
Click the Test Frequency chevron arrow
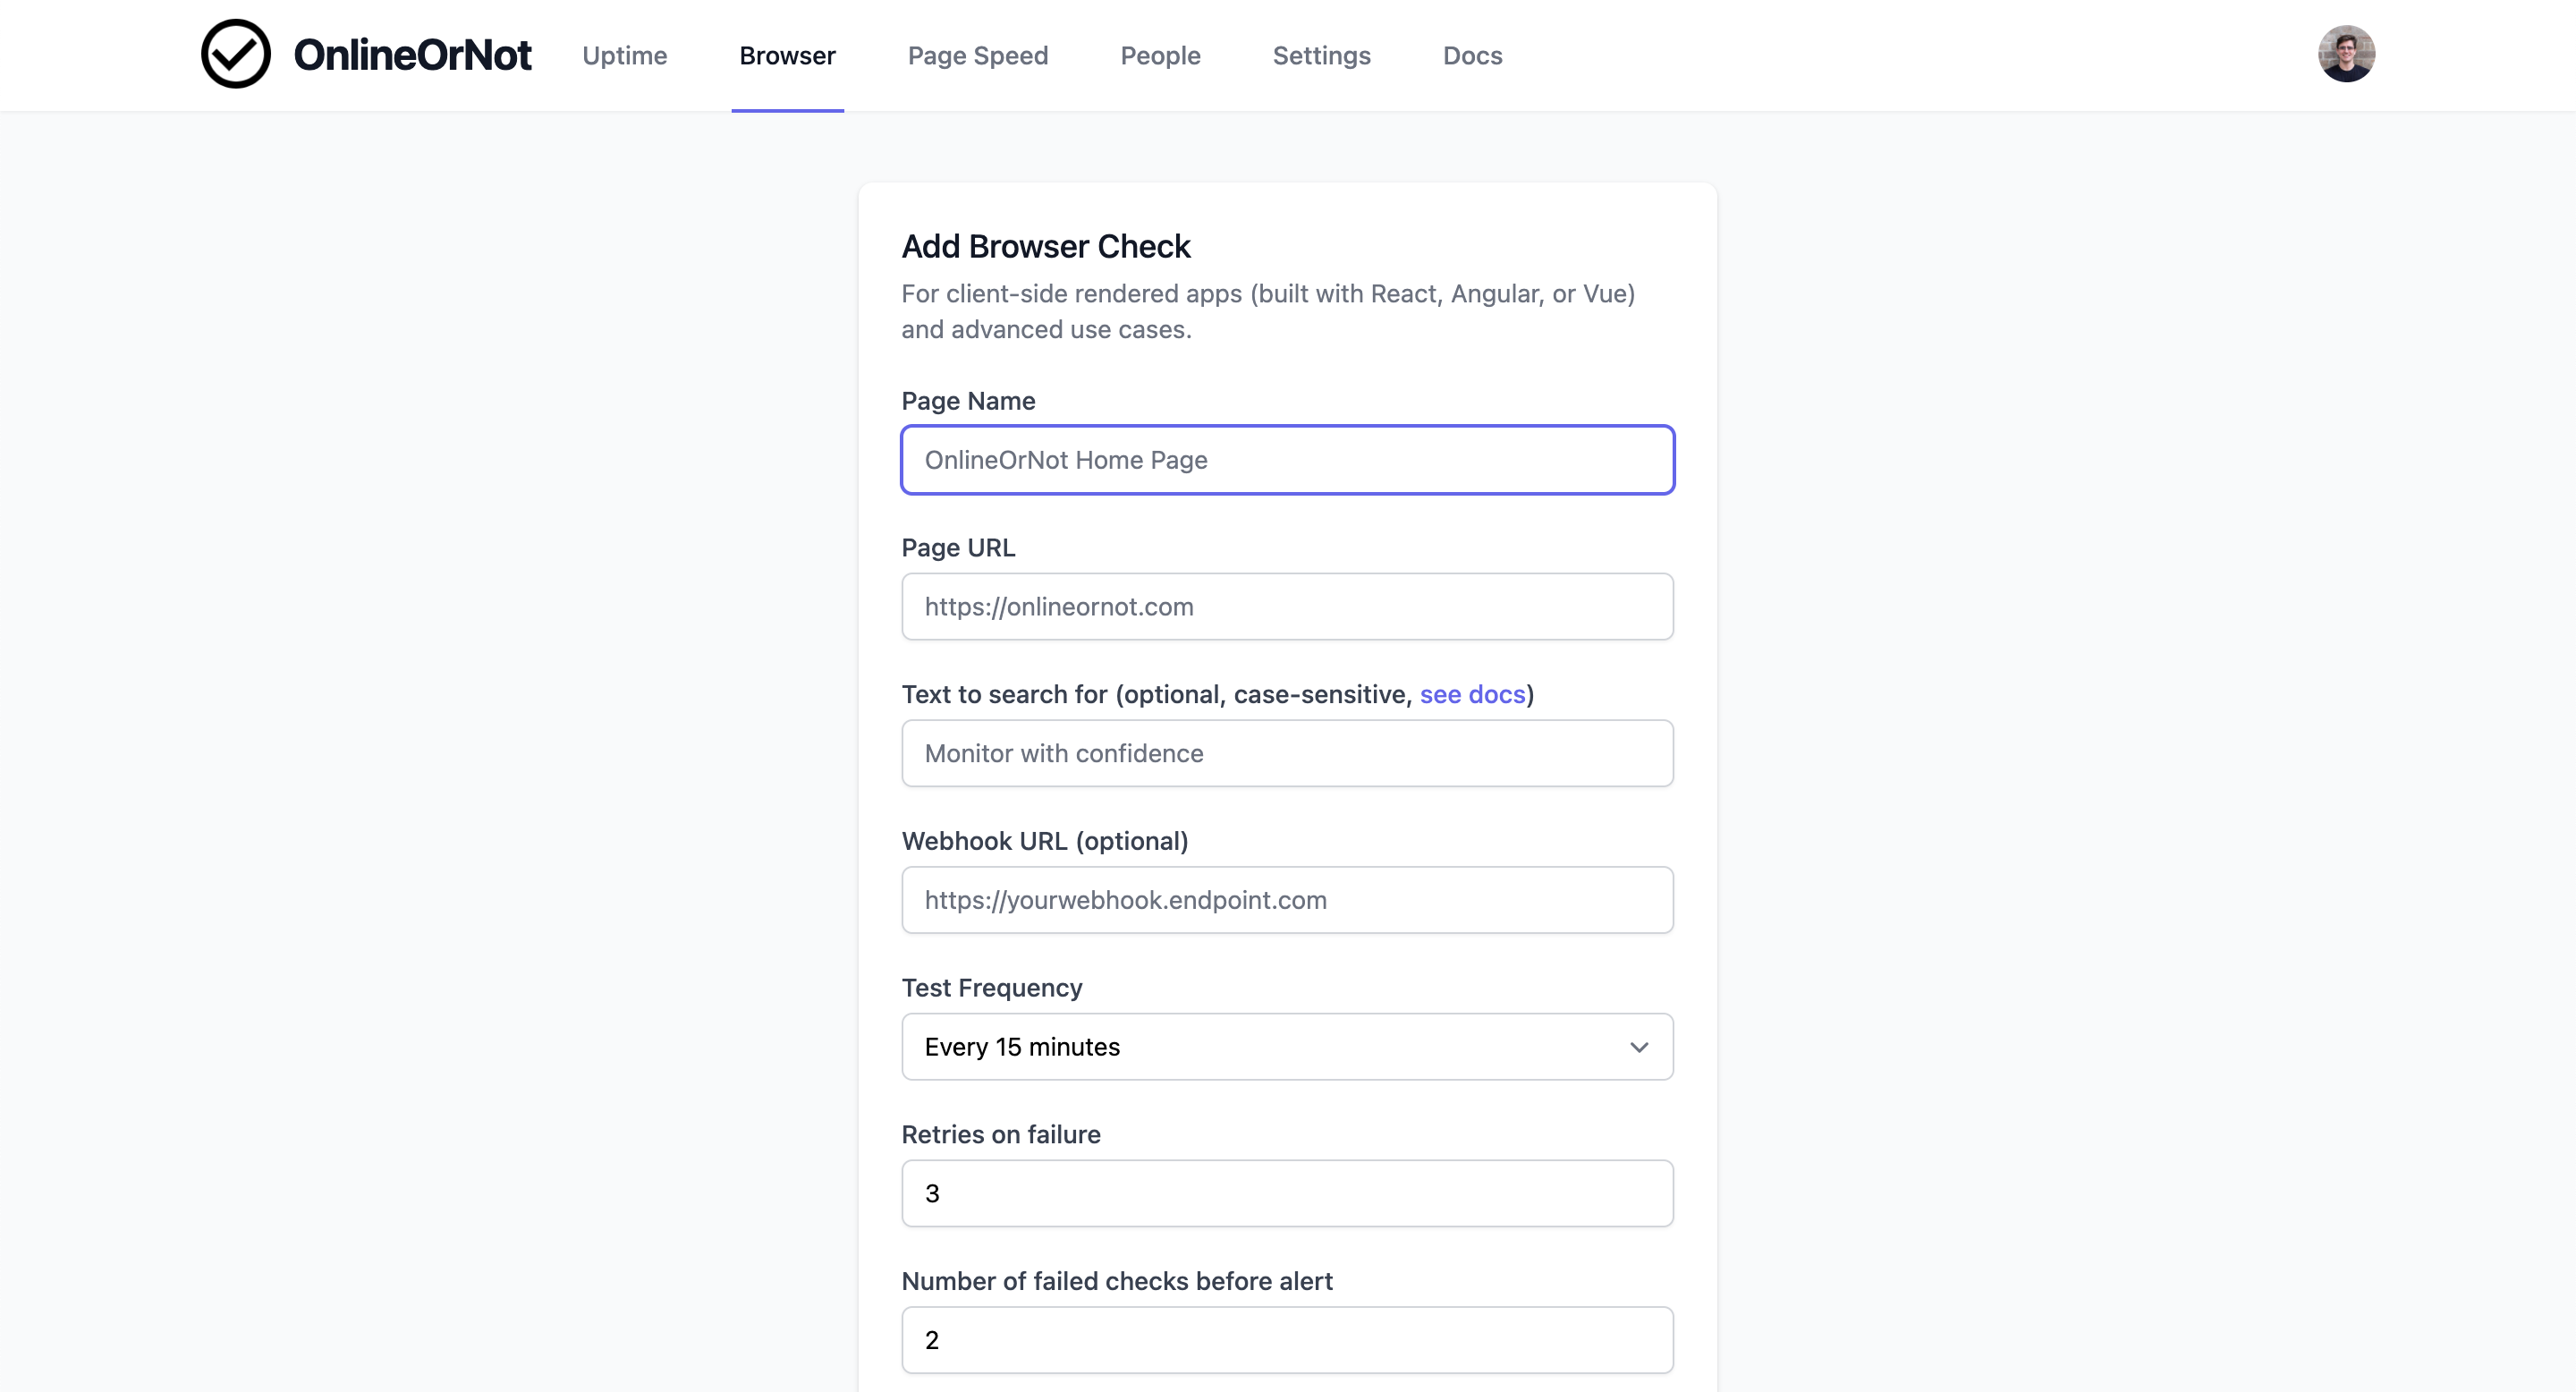point(1639,1047)
